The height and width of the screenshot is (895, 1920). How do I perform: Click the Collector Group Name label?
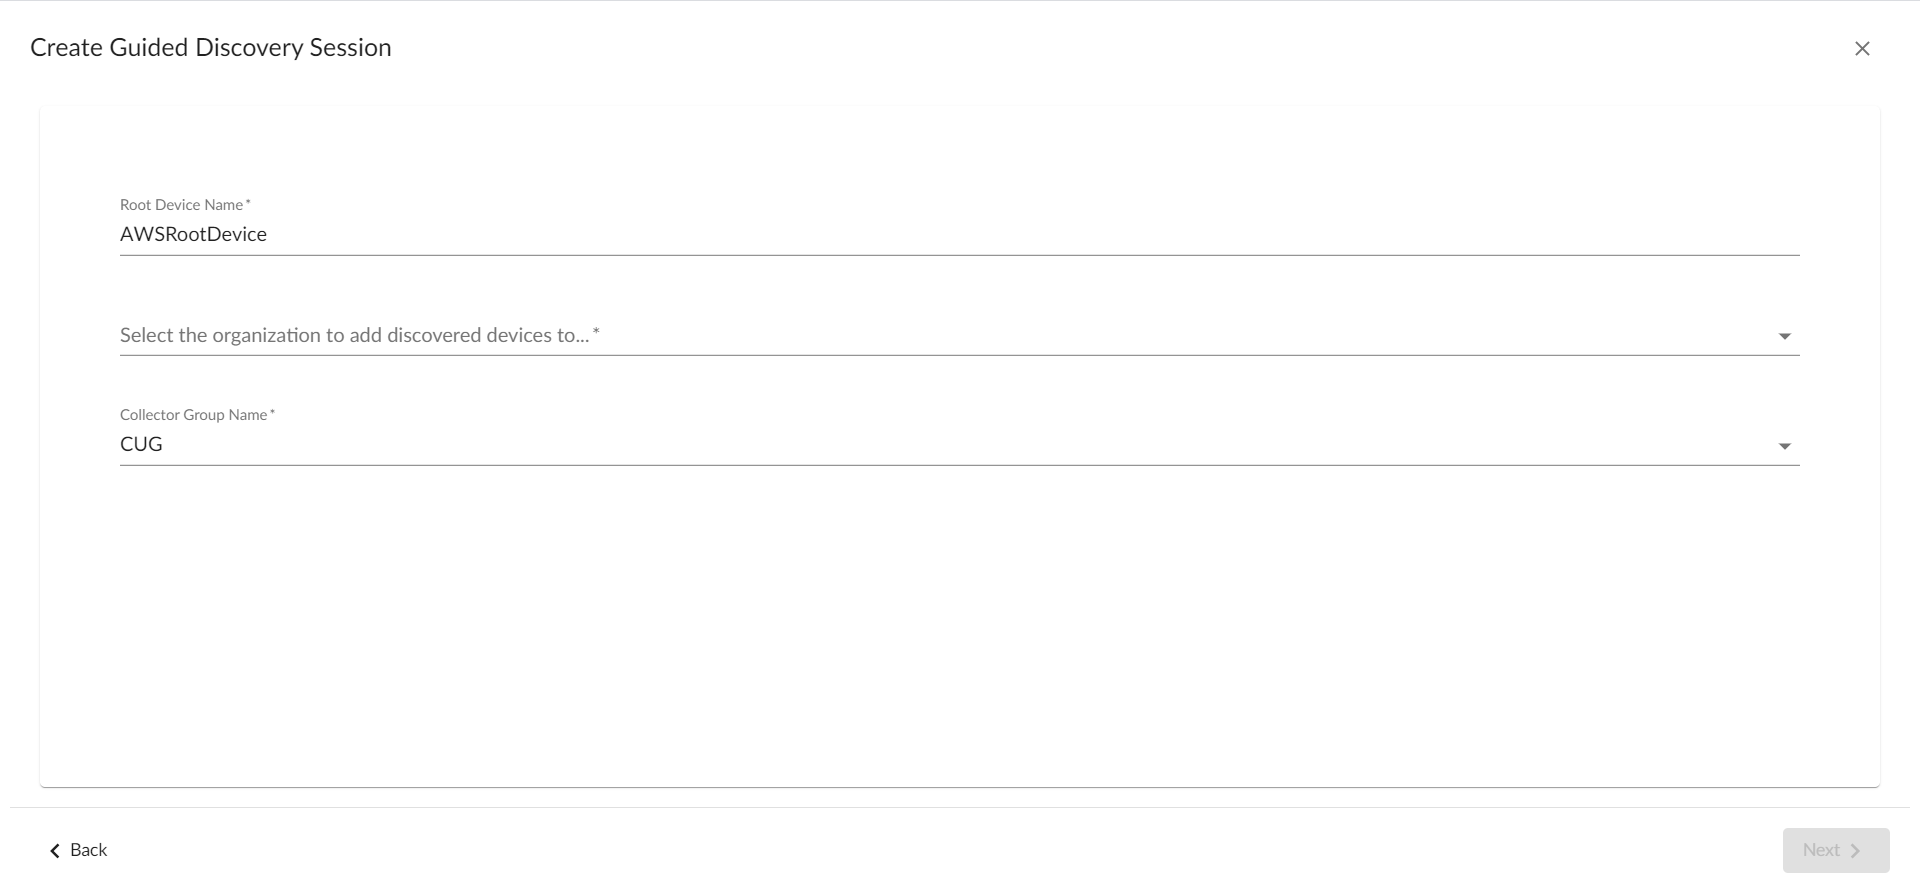pos(193,415)
